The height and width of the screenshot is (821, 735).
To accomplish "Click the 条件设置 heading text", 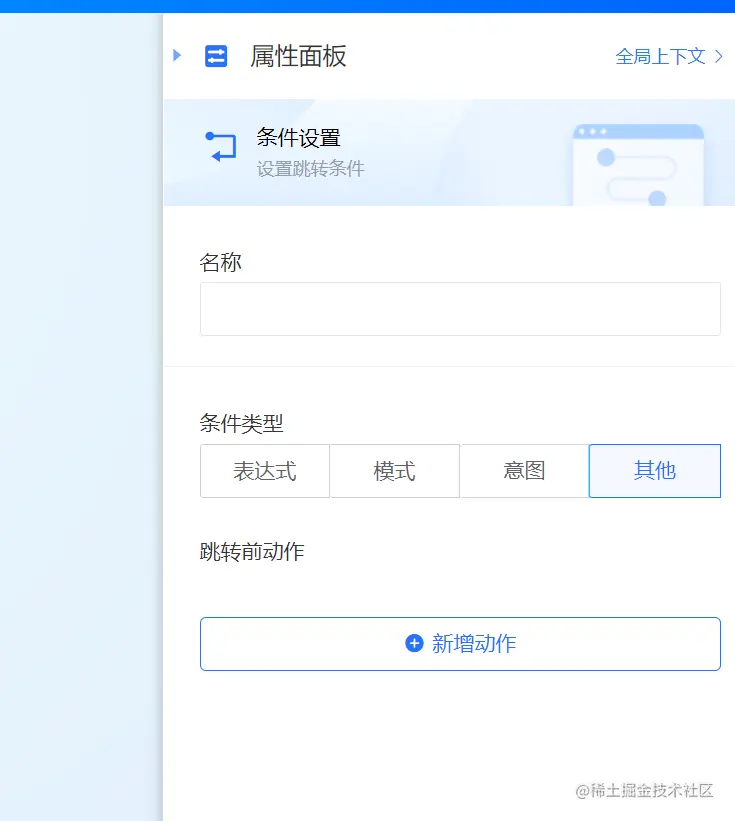I will 298,138.
